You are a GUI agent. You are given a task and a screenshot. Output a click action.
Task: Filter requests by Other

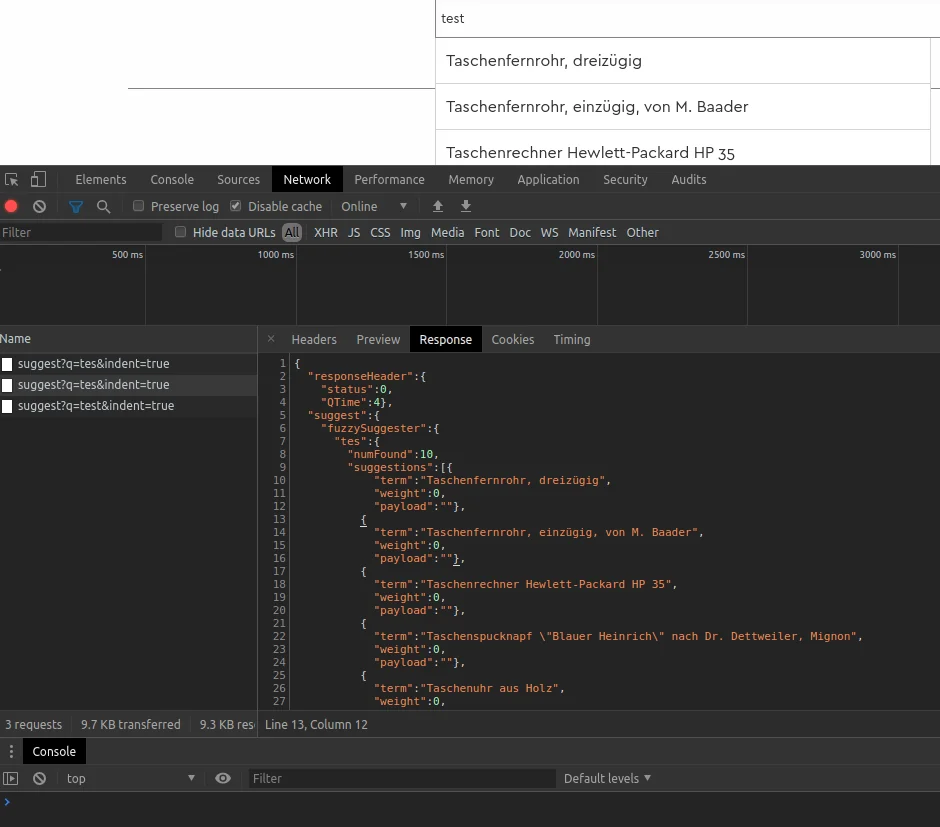[x=642, y=233]
